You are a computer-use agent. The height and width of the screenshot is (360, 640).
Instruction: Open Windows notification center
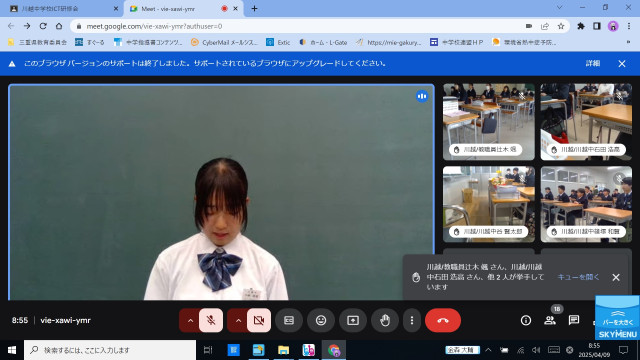[x=623, y=350]
